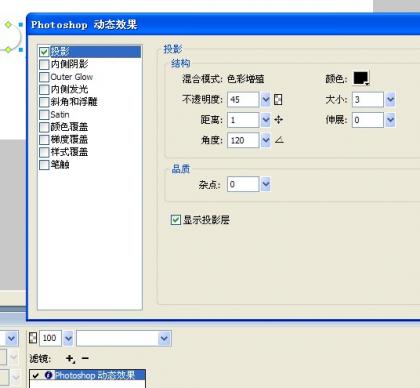
Task: Select 样式覆盖 in the effects list
Action: tap(69, 152)
